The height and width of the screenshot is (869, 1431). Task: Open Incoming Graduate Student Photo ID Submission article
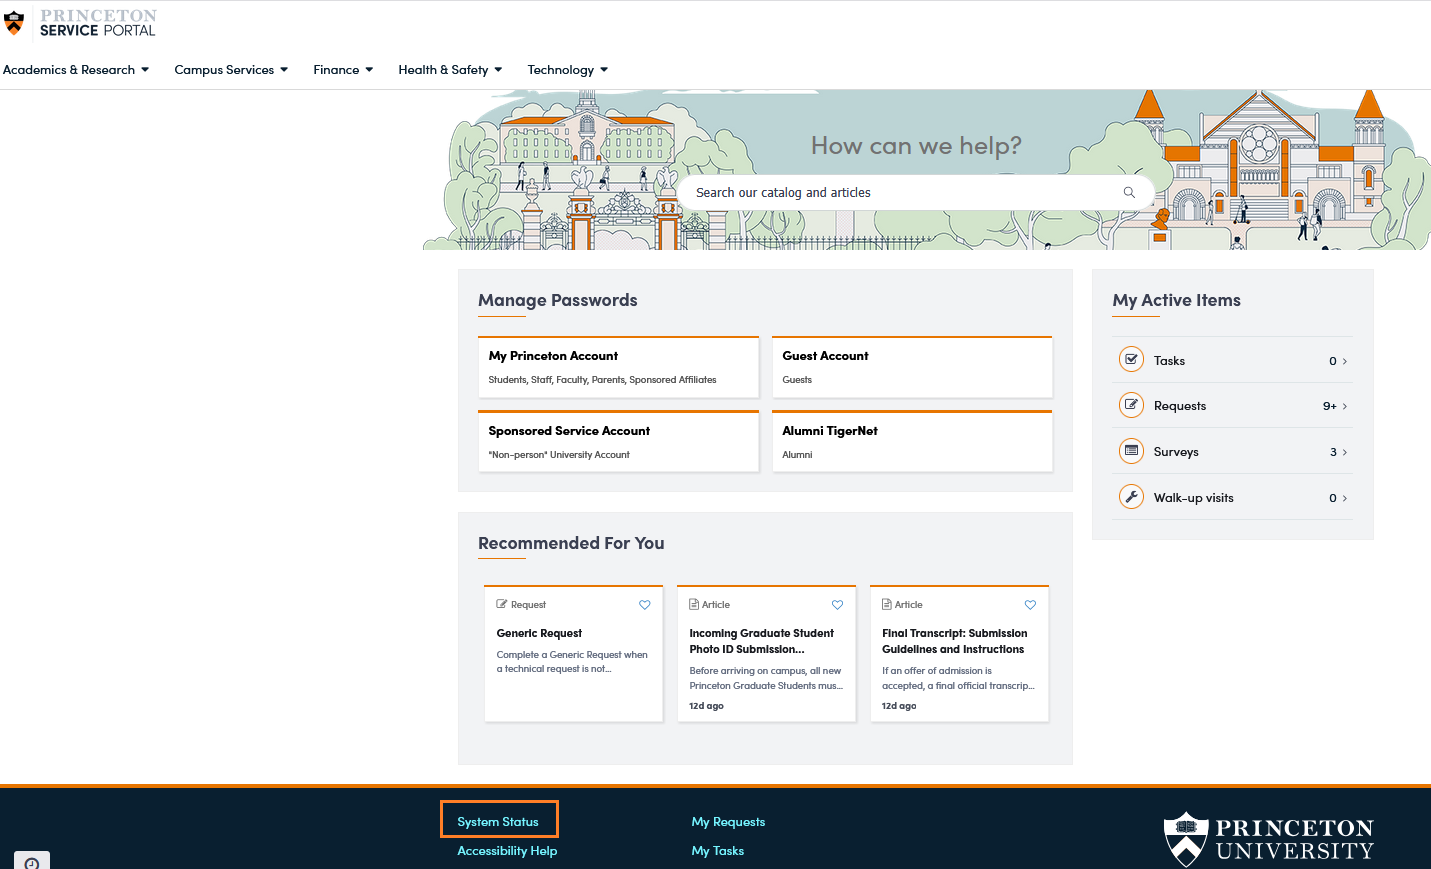(x=761, y=641)
